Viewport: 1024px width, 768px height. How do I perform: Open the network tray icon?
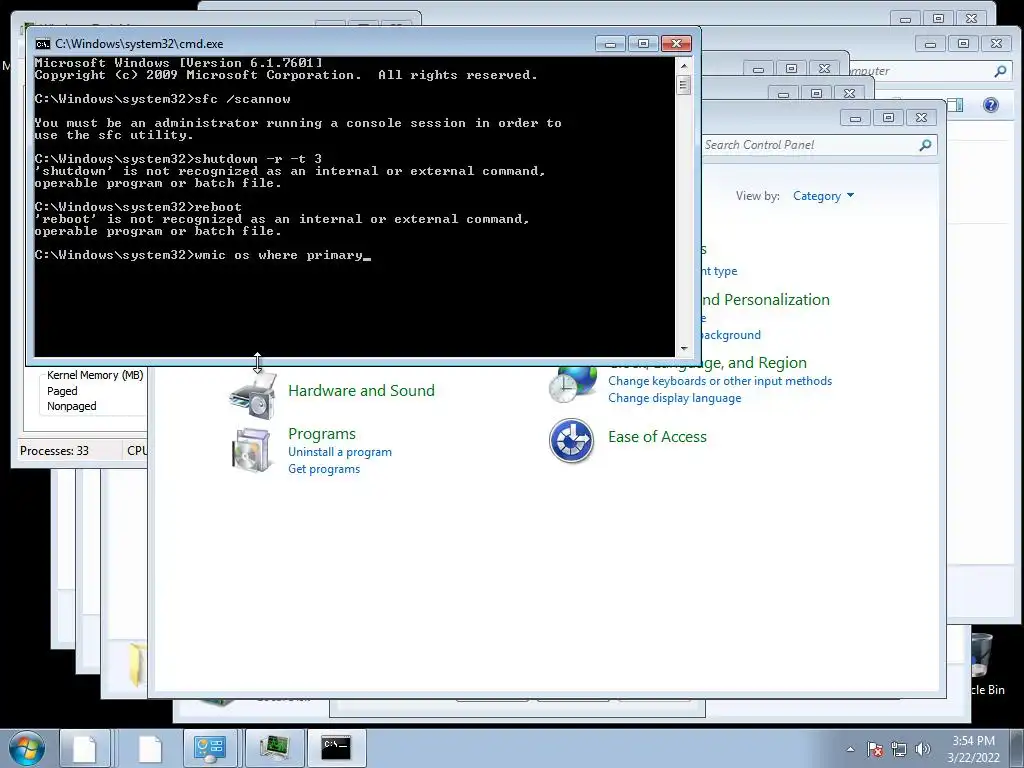click(x=899, y=749)
